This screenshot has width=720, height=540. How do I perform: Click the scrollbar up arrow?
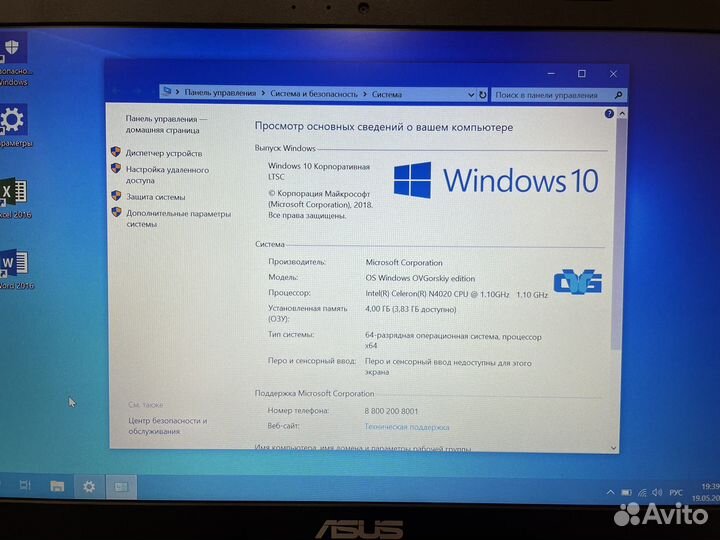click(622, 113)
